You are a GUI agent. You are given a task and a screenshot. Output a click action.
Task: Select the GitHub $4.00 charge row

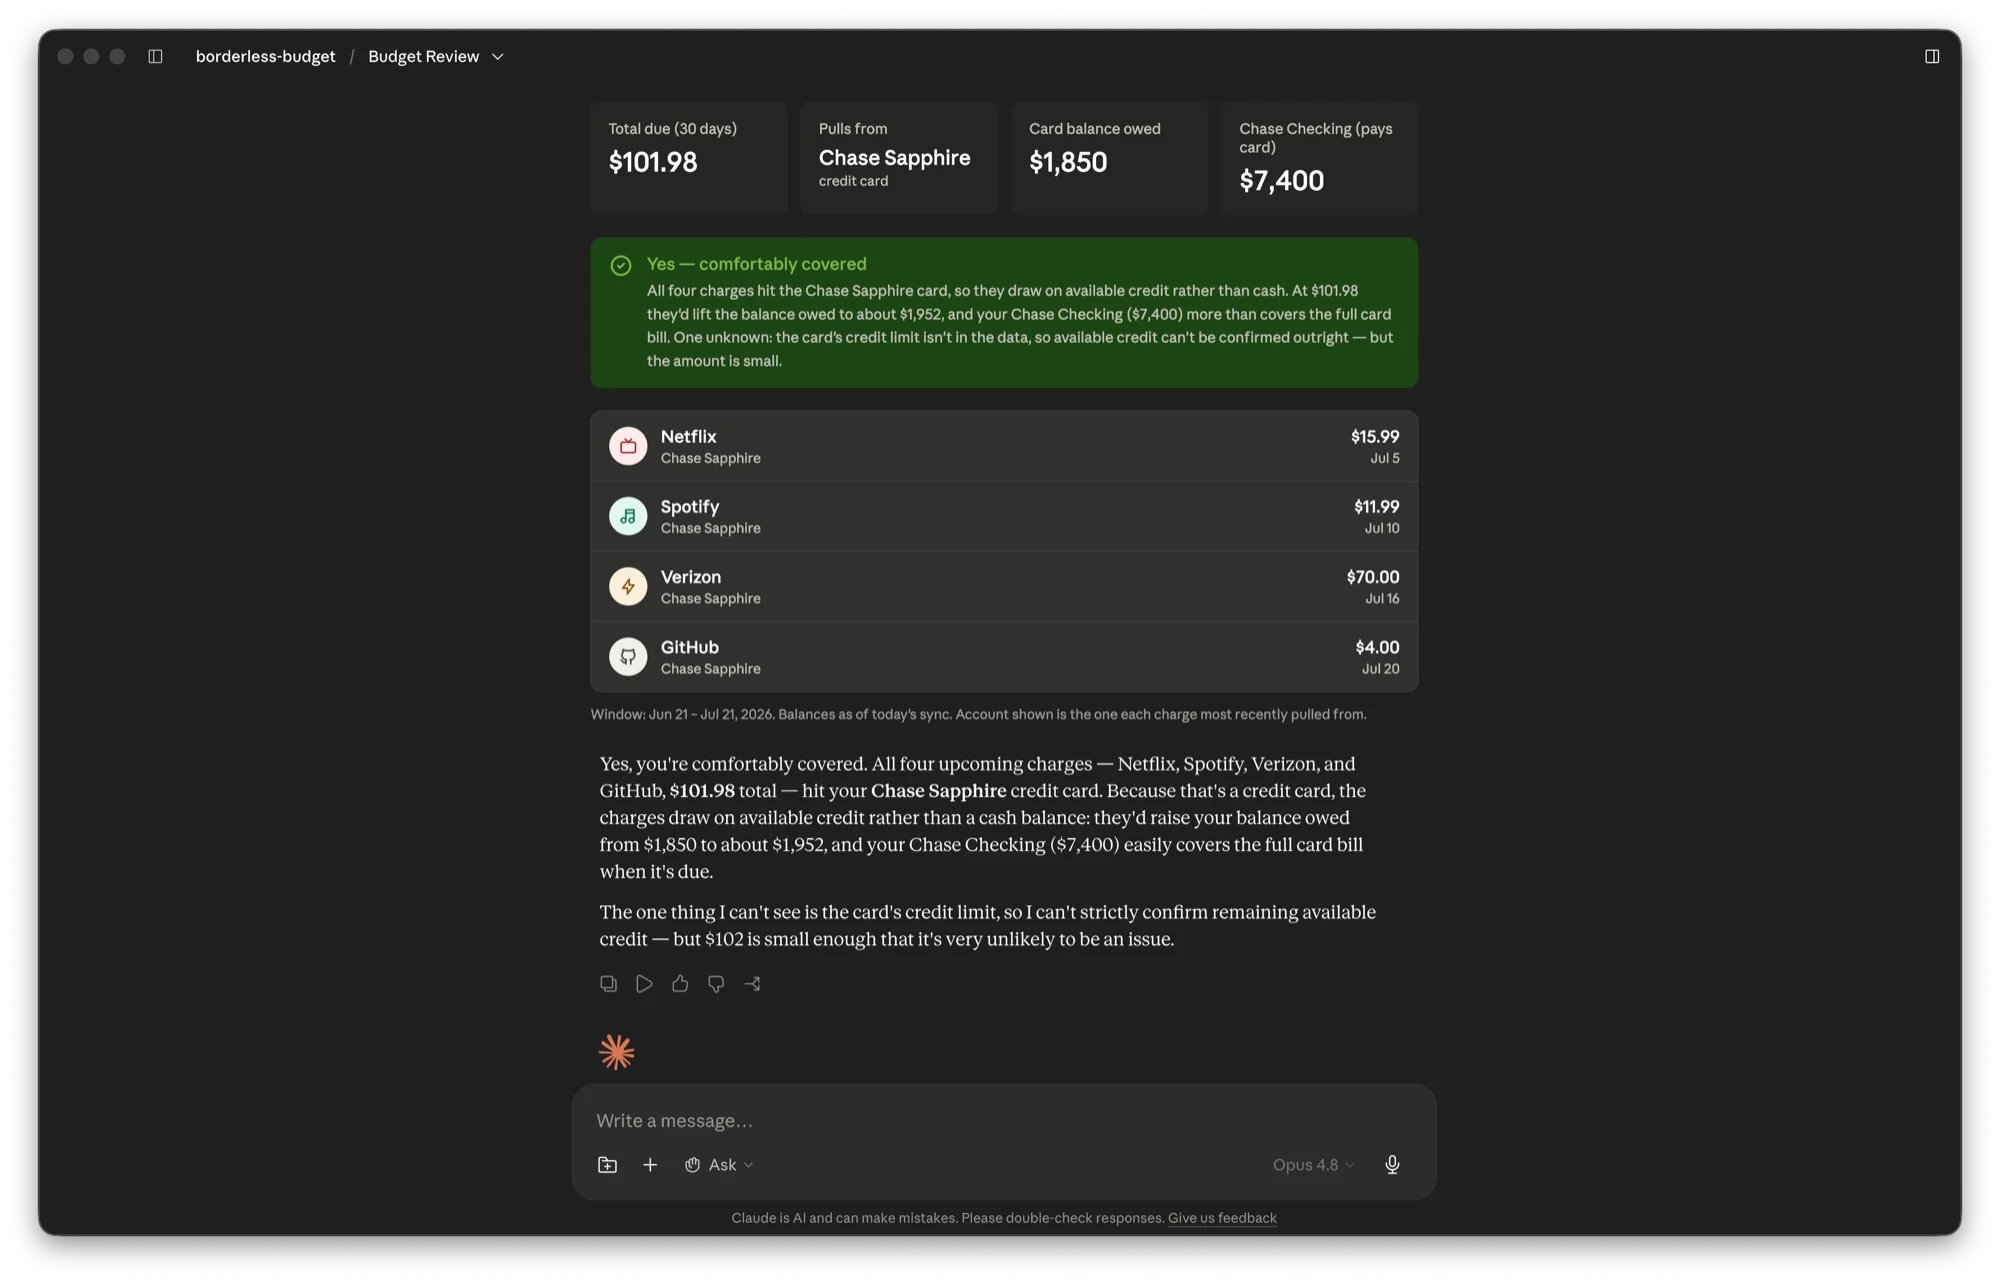[x=1004, y=656]
